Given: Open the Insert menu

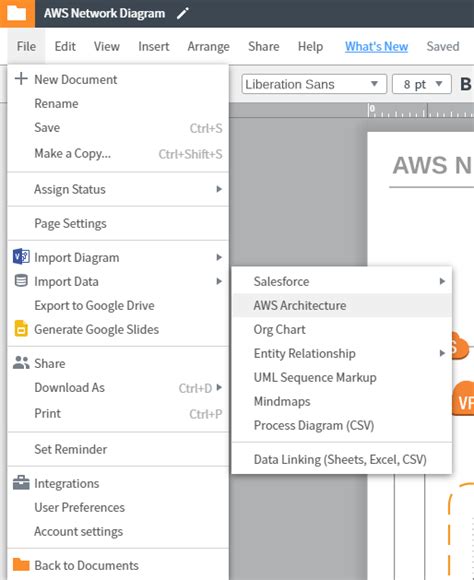Looking at the screenshot, I should click(x=154, y=47).
